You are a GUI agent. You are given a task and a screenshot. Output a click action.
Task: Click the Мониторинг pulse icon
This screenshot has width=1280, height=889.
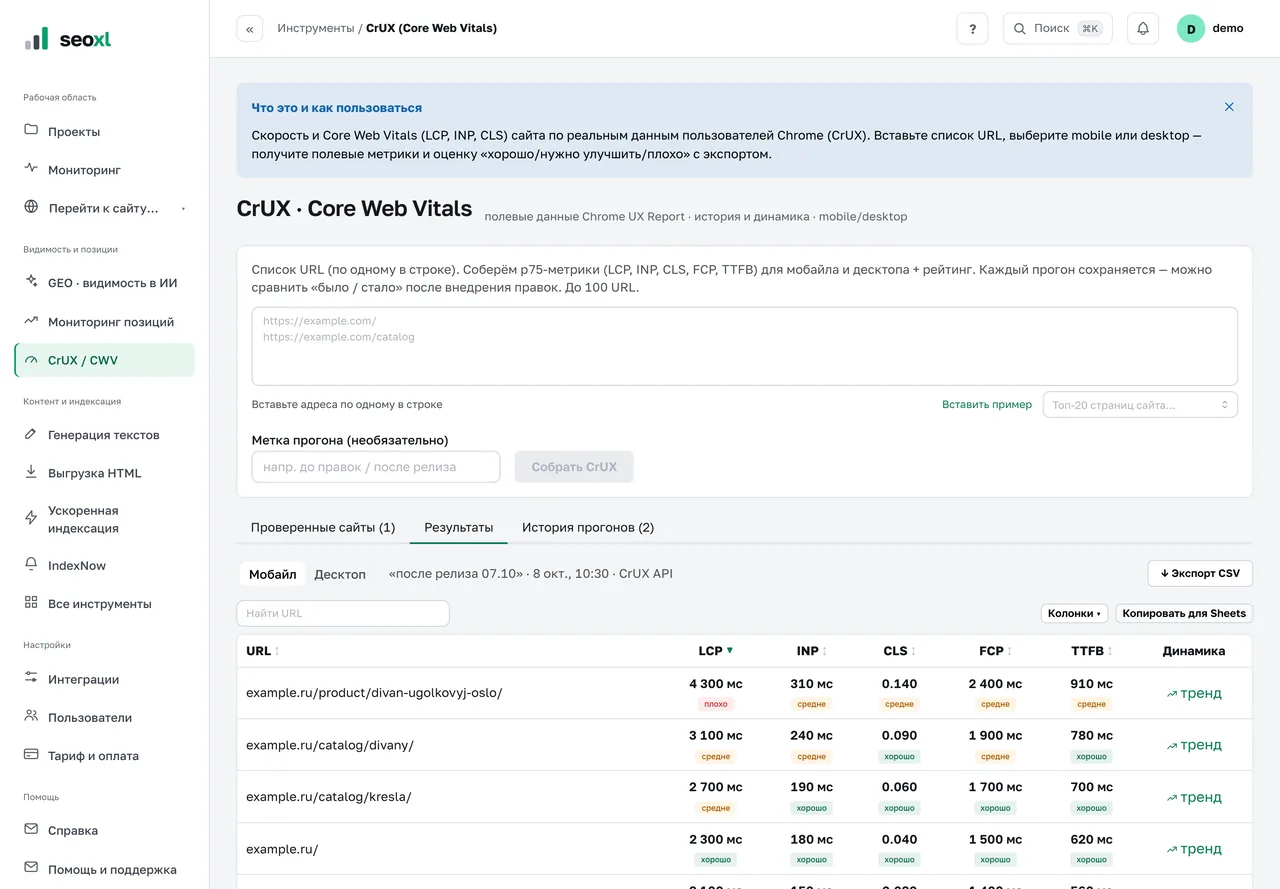click(31, 168)
